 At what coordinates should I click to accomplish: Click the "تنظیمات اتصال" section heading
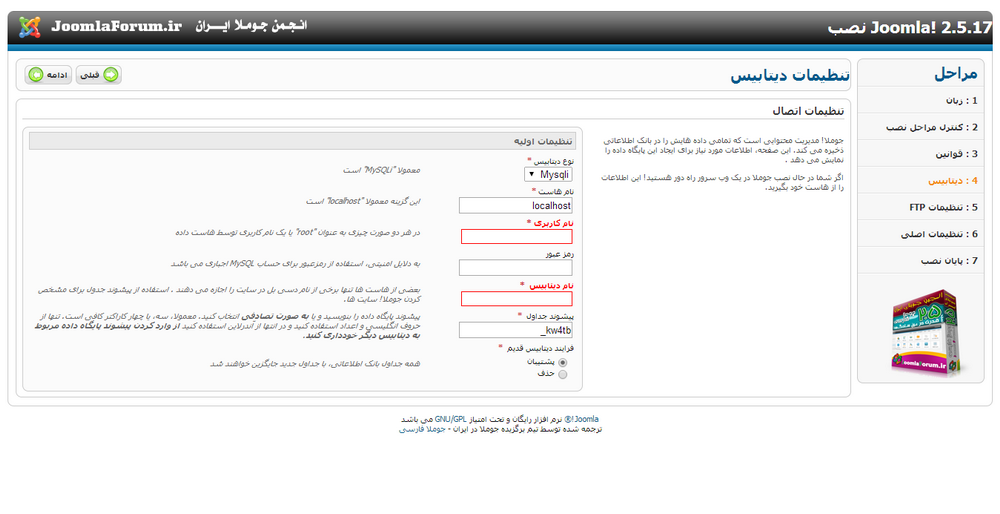coord(808,111)
